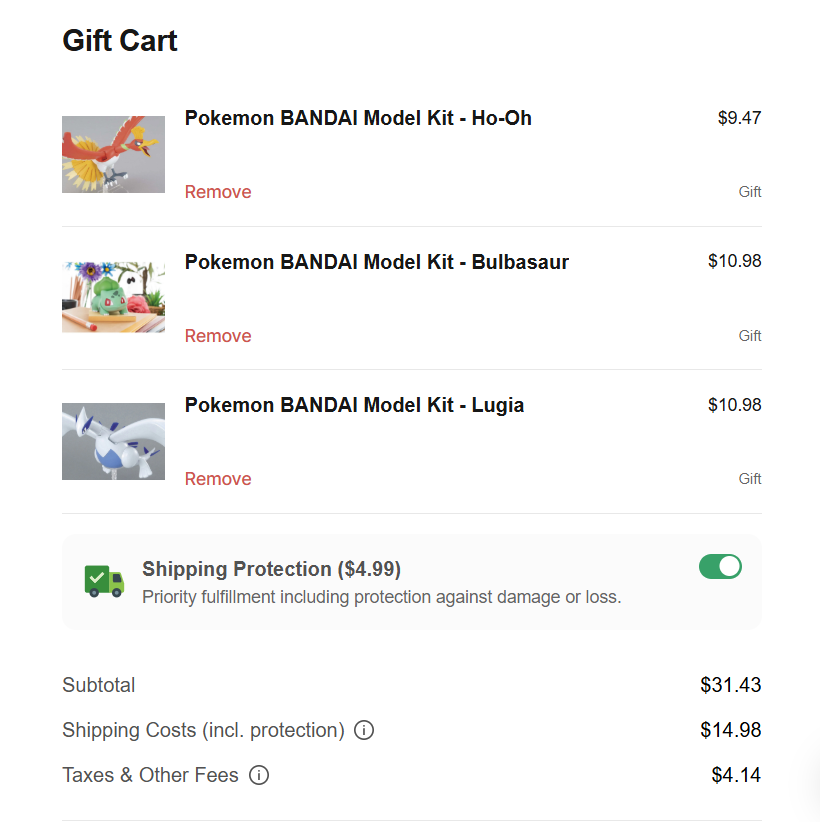Click the Shipping Protection ($4.99) heading

pyautogui.click(x=271, y=569)
